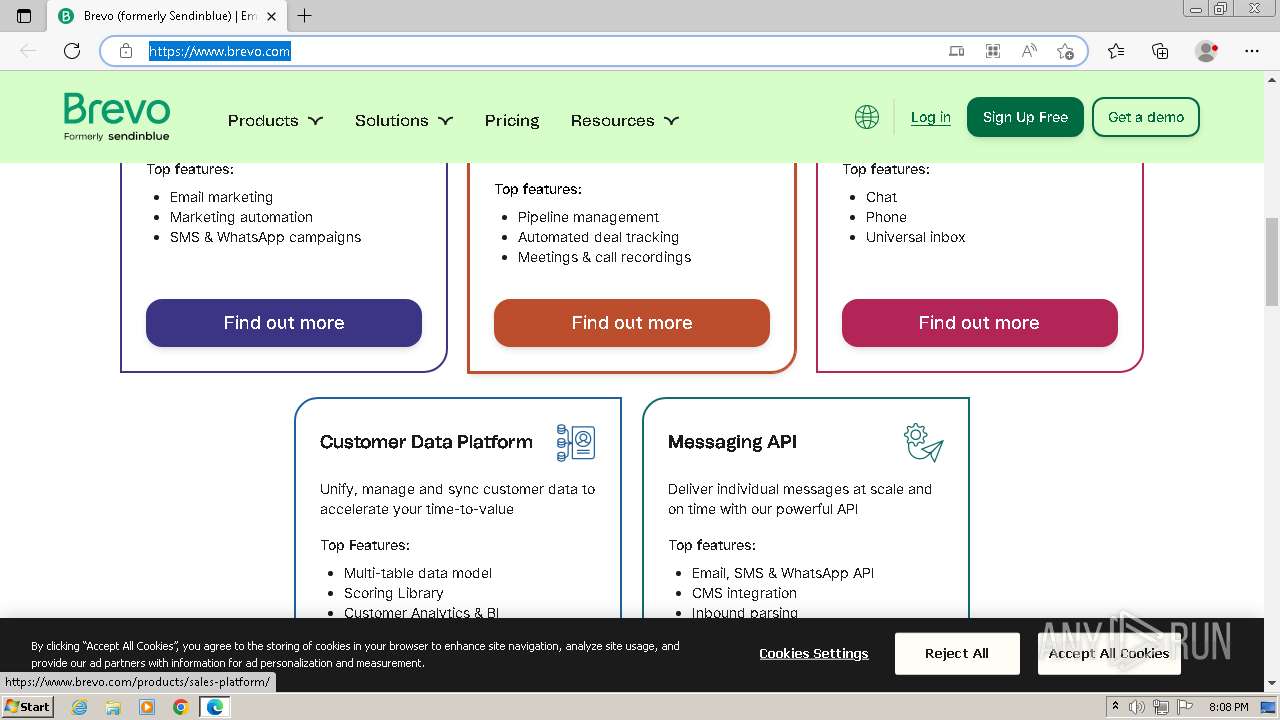Open browser Settings and more menu
The width and height of the screenshot is (1280, 720).
point(1252,51)
